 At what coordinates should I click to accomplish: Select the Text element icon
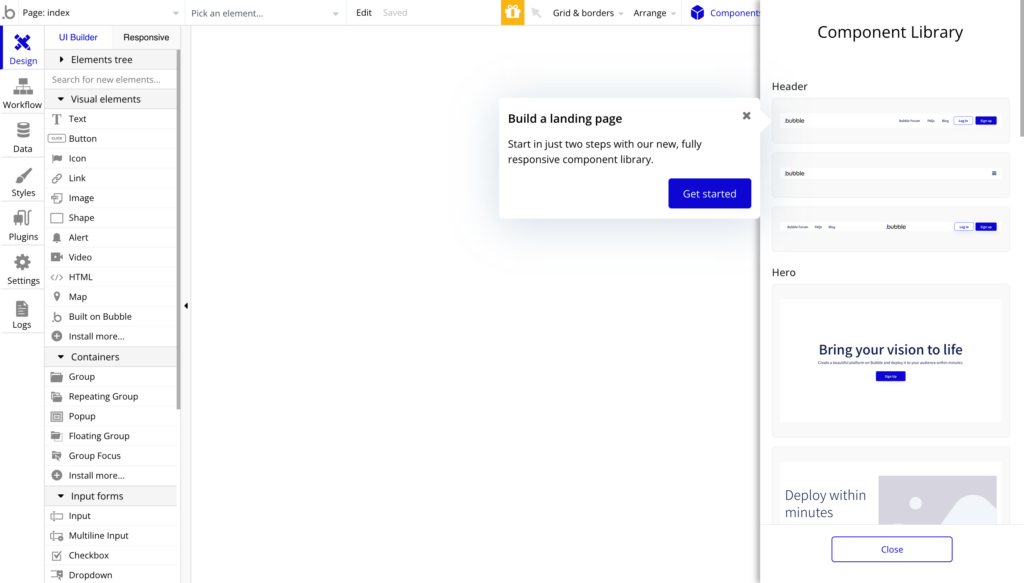point(57,119)
